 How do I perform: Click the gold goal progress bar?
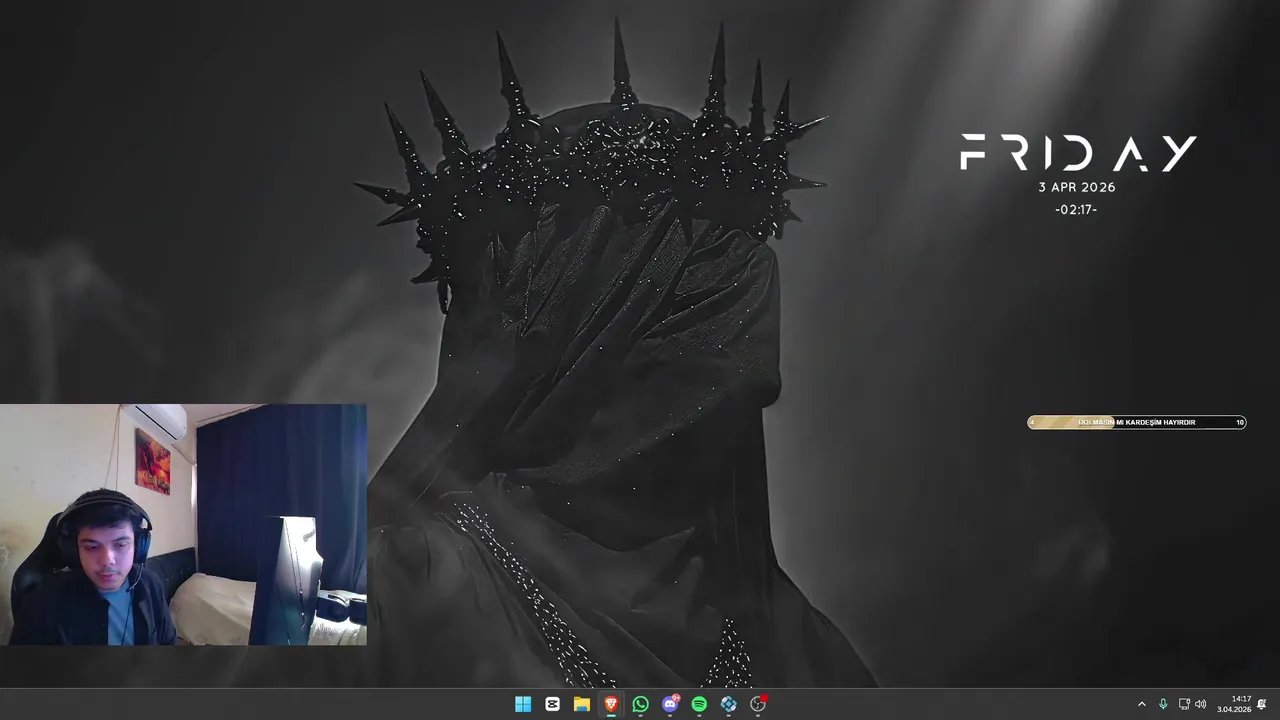[x=1137, y=422]
